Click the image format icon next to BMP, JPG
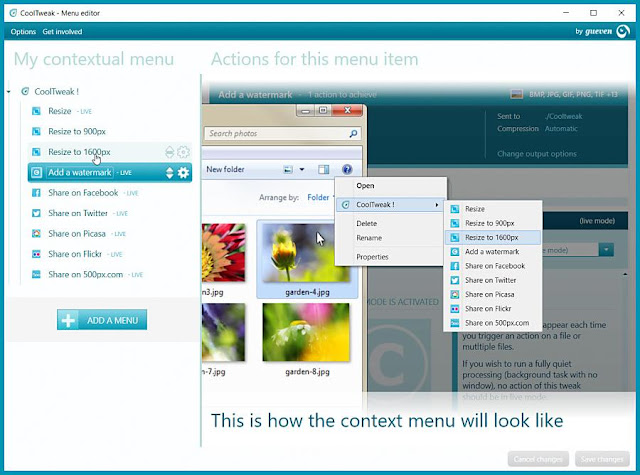The image size is (640, 475). click(517, 94)
